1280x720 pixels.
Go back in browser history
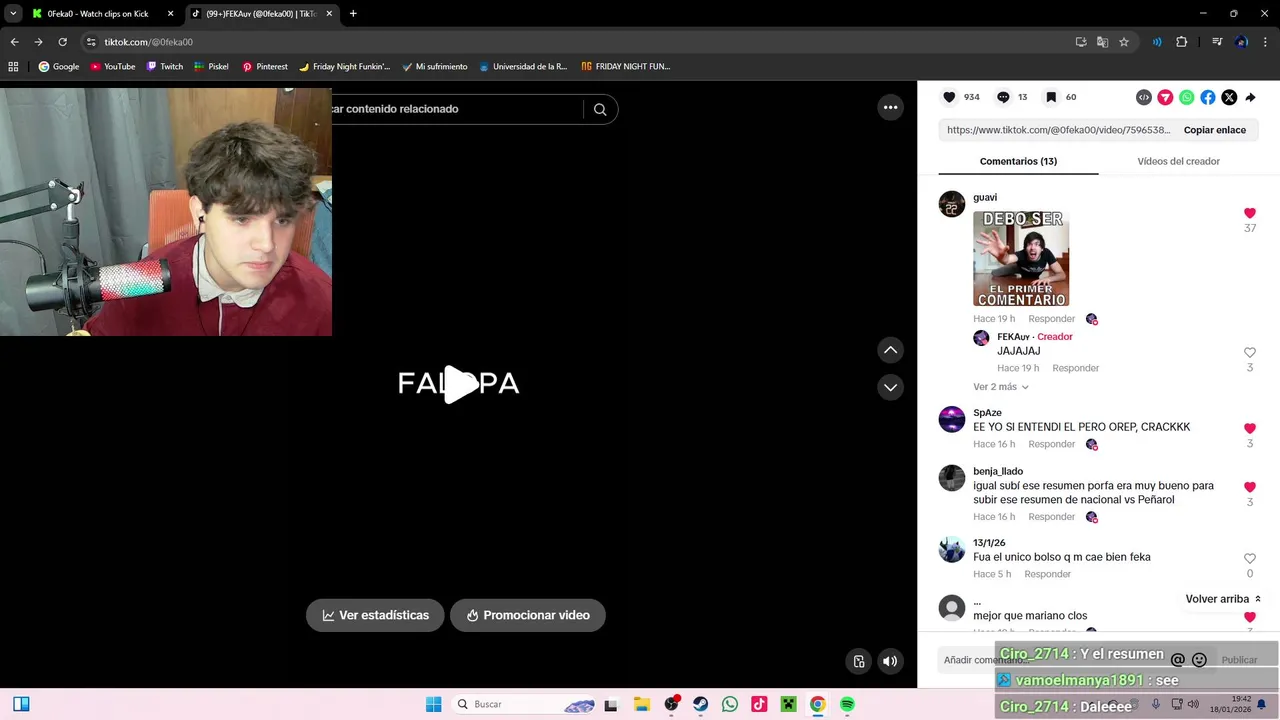14,42
